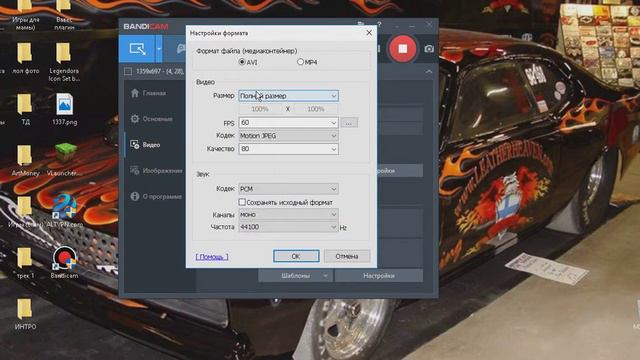Image resolution: width=640 pixels, height=360 pixels.
Task: Enable Сохранять исходный формат checkbox
Action: pos(242,202)
